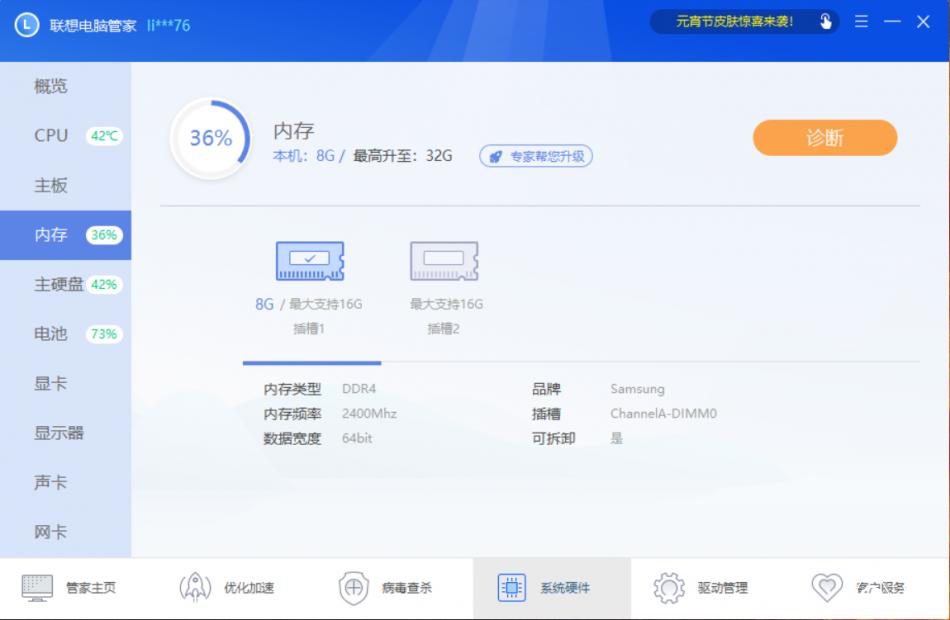Screen dimensions: 950x620
Task: Click the 客户服务 heart icon
Action: tap(826, 586)
